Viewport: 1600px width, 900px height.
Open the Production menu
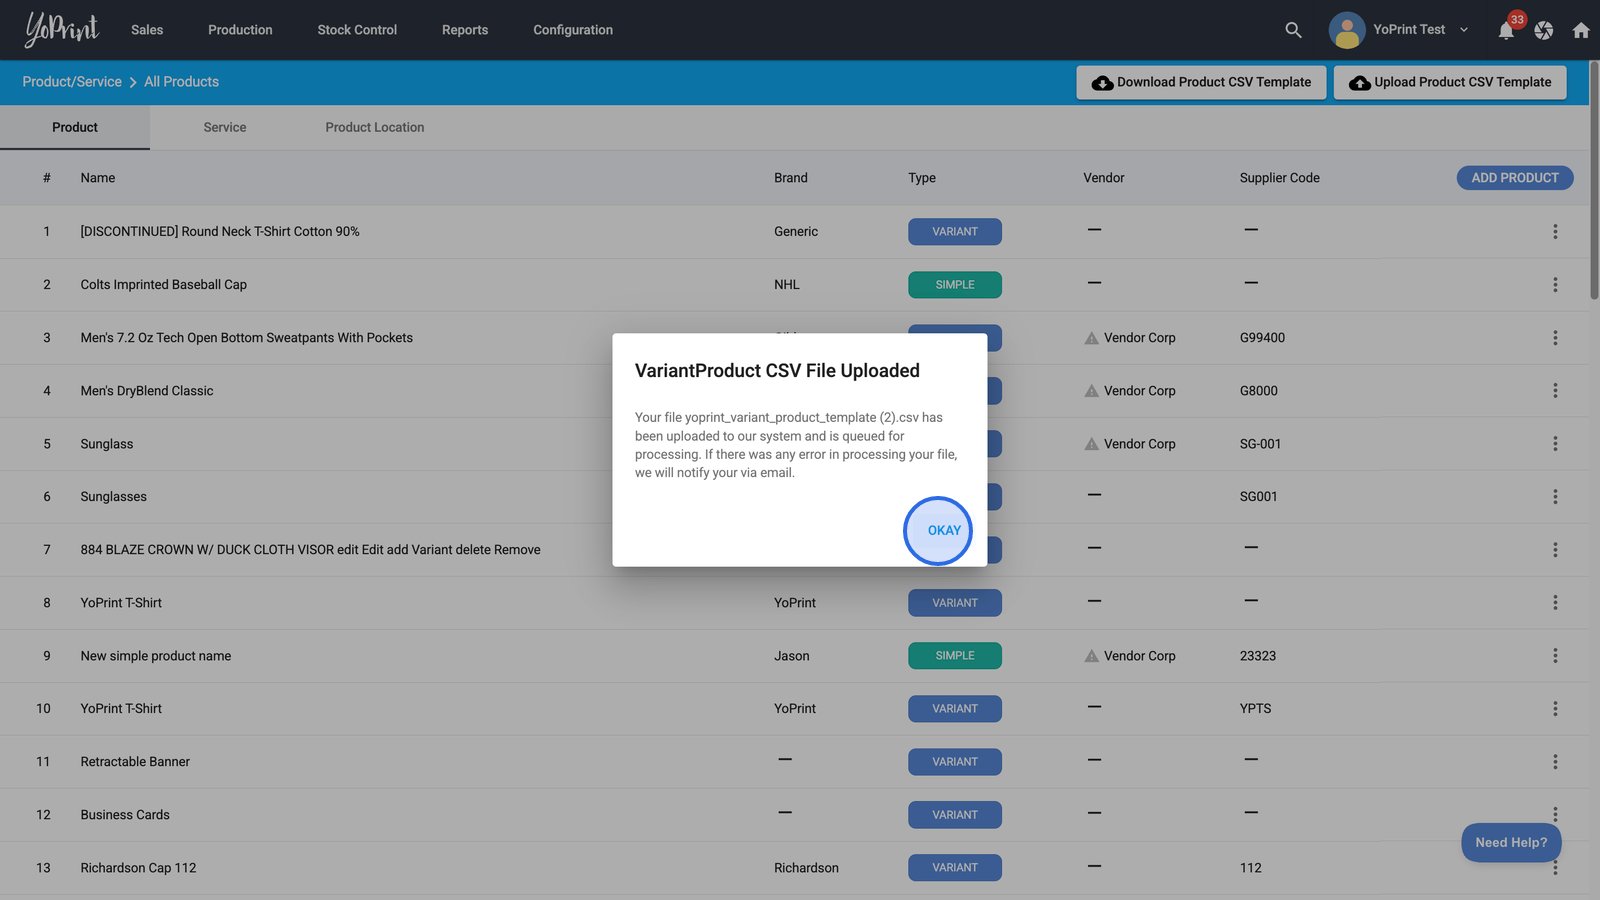(240, 30)
